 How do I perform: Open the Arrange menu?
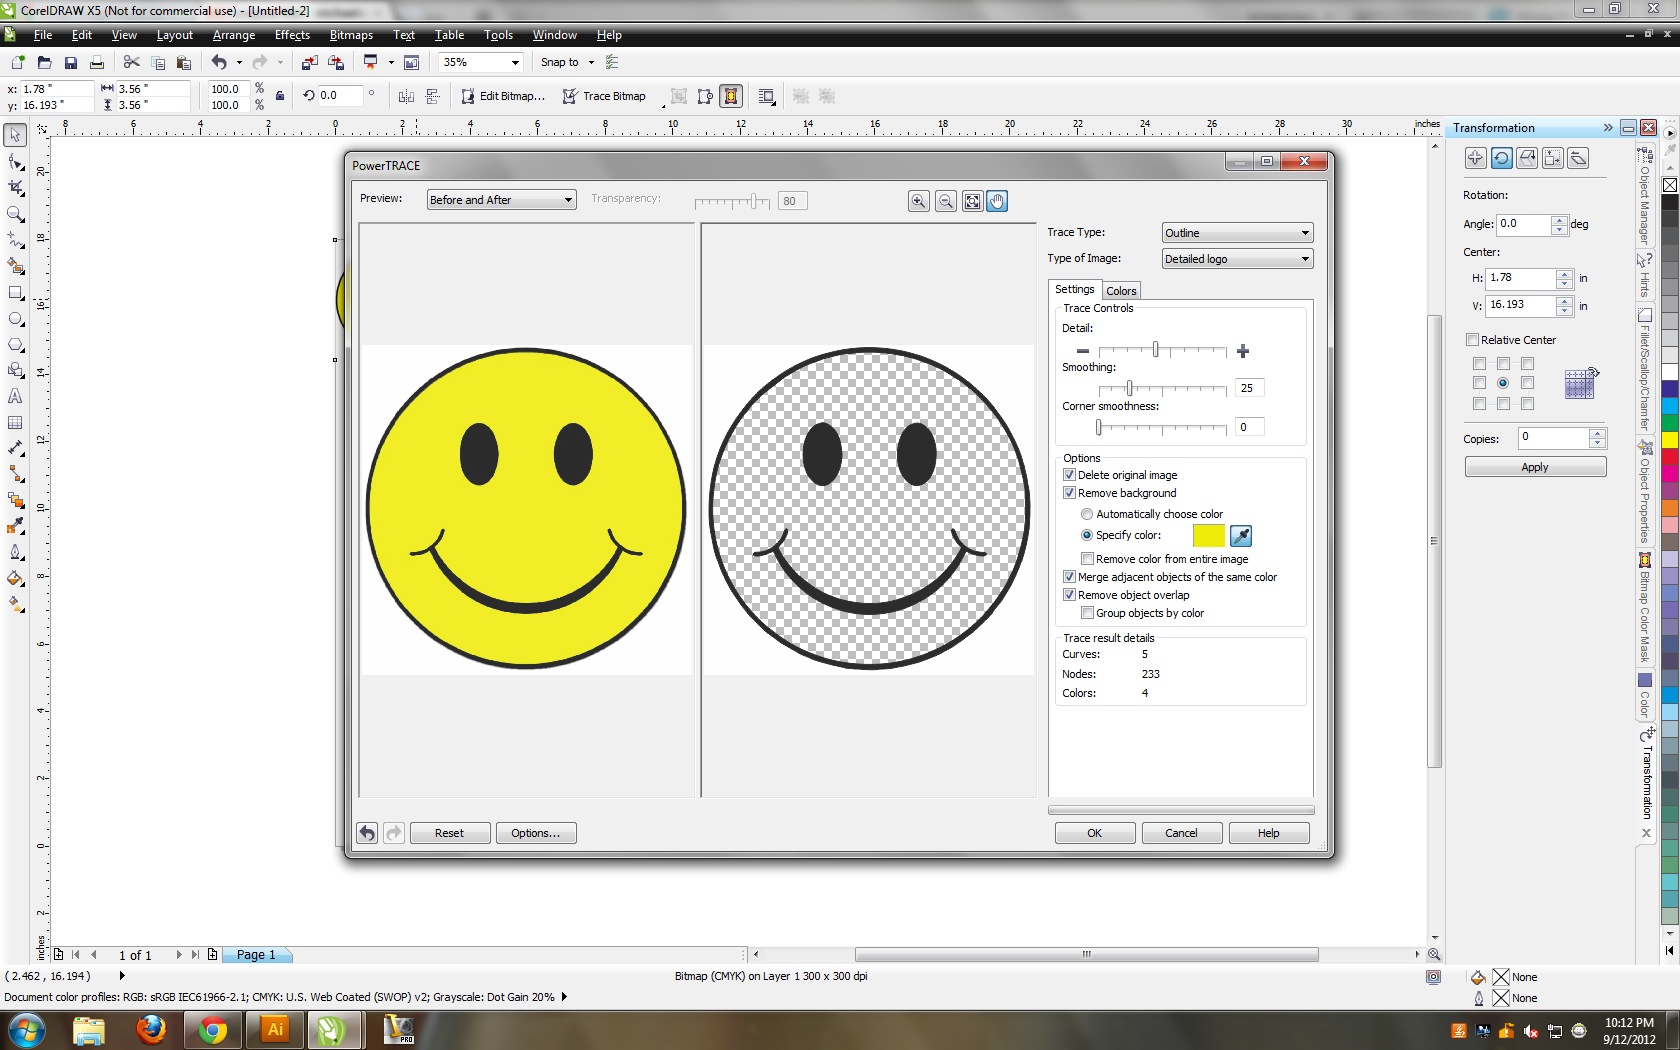tap(234, 35)
